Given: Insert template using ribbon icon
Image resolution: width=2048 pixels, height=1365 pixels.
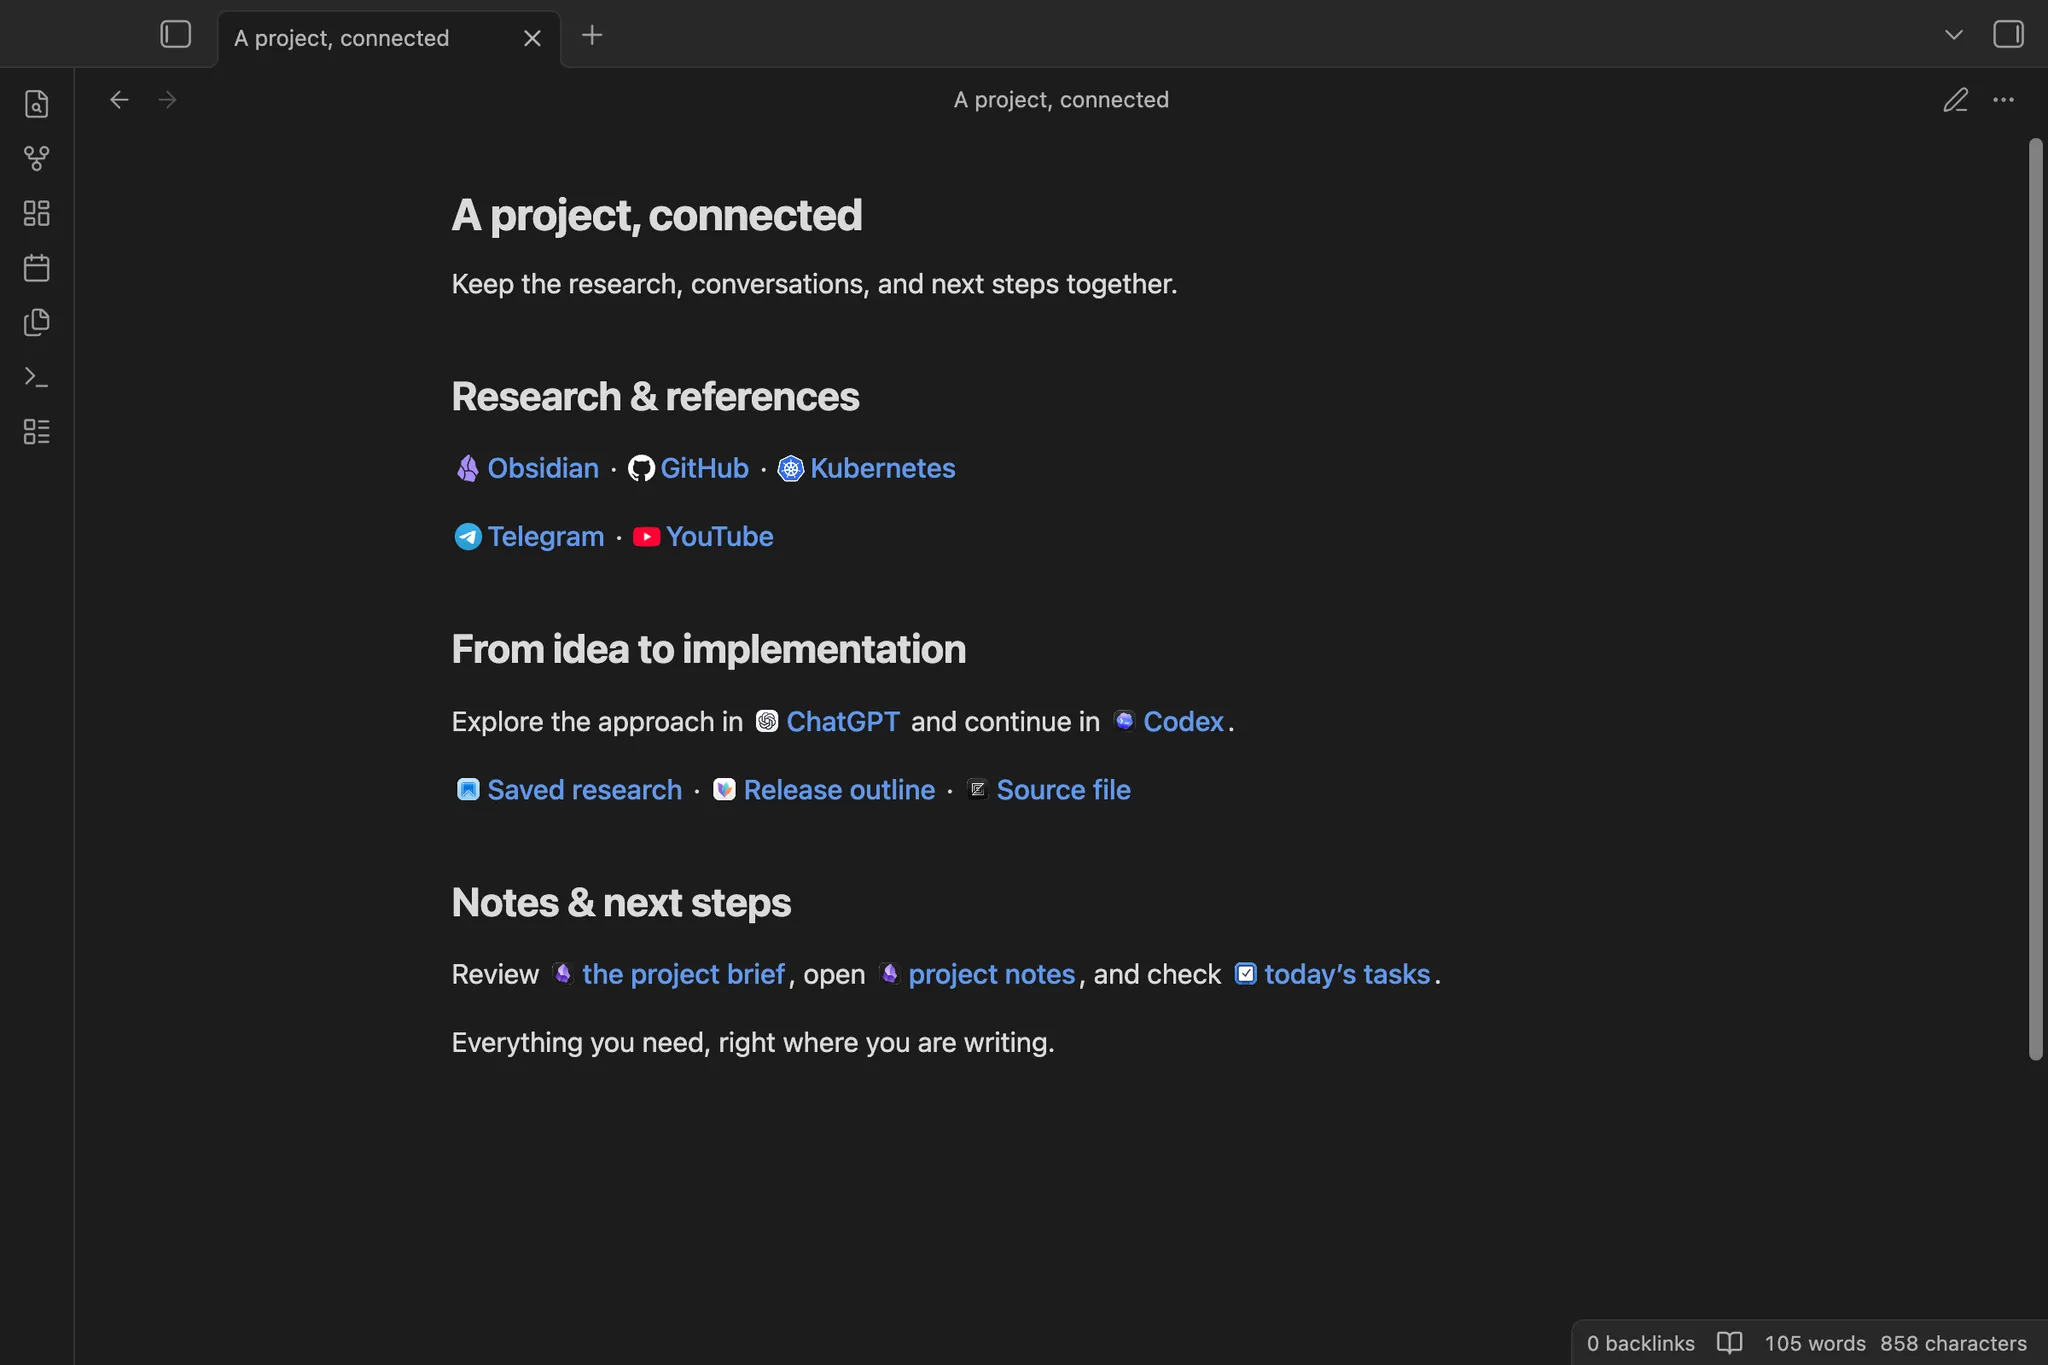Looking at the screenshot, I should [x=37, y=322].
